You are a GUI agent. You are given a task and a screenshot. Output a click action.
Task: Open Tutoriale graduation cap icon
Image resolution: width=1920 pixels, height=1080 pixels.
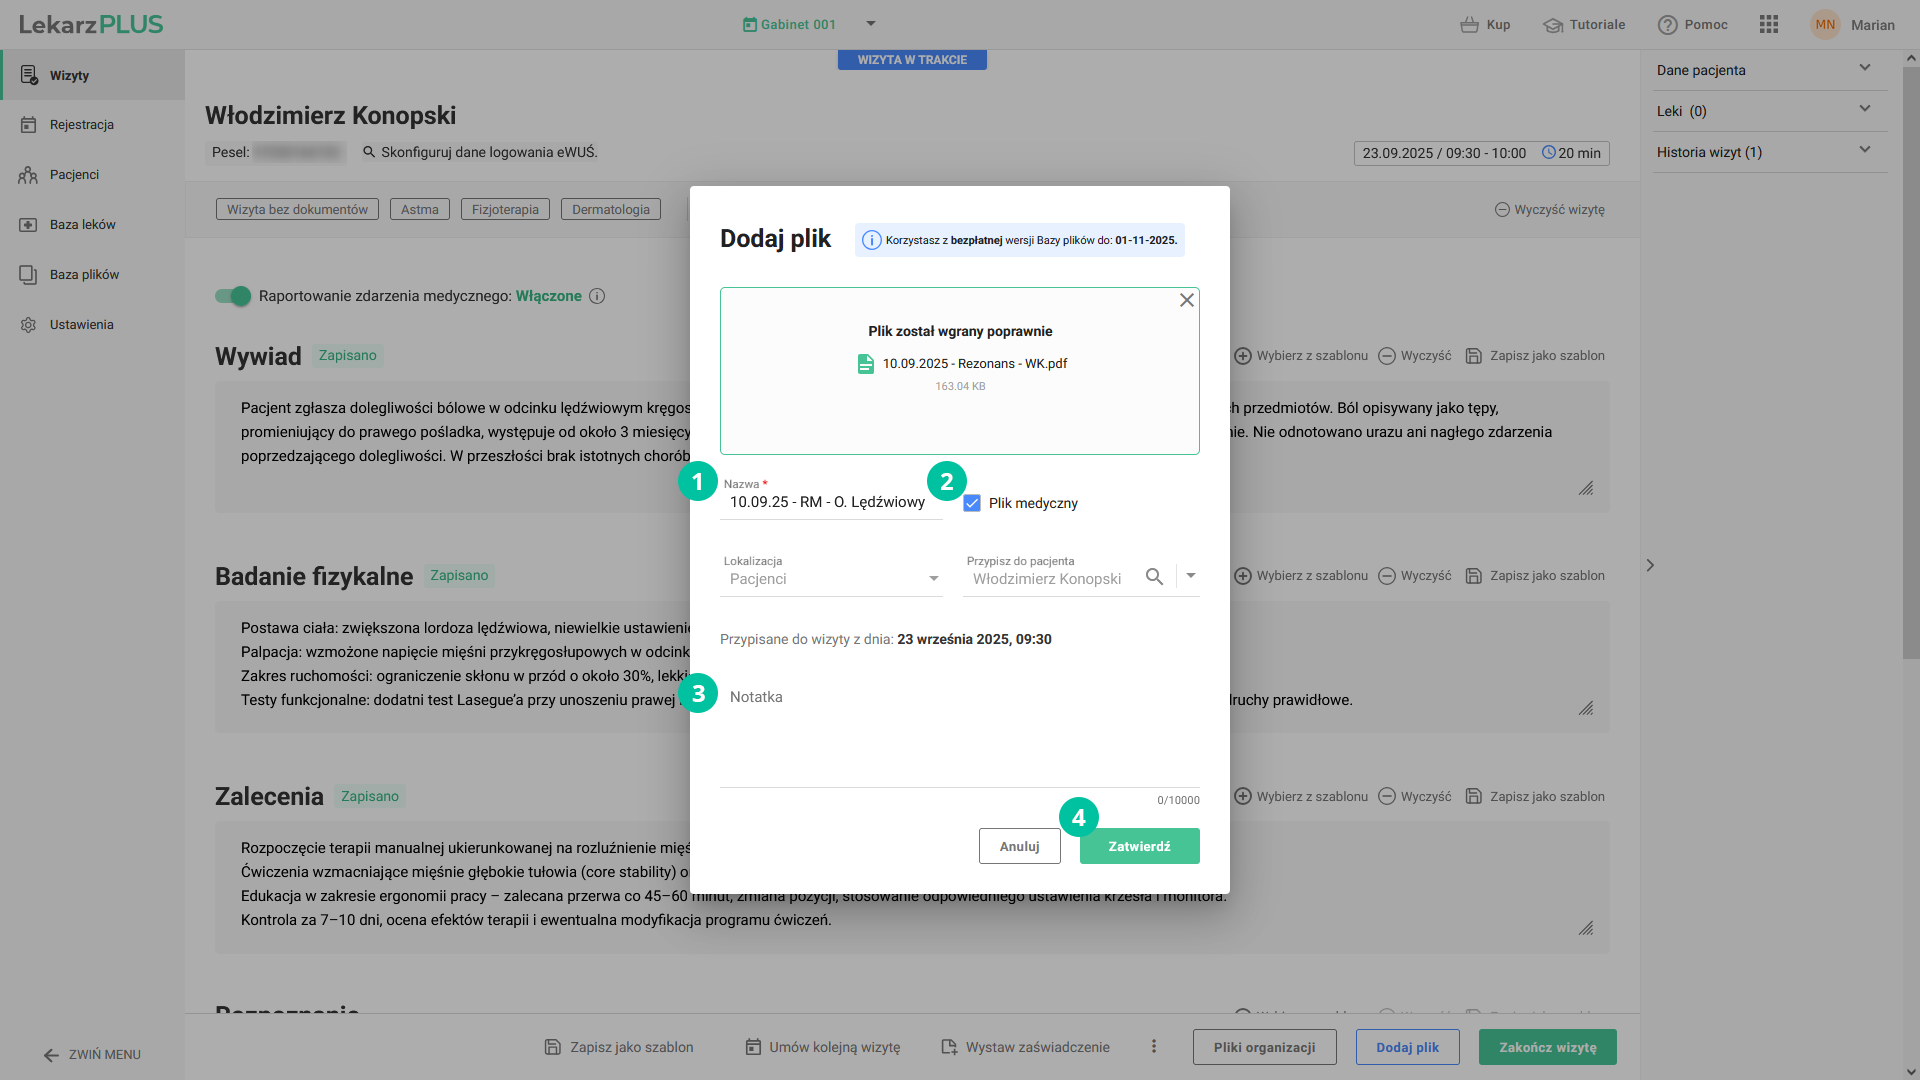(x=1552, y=25)
